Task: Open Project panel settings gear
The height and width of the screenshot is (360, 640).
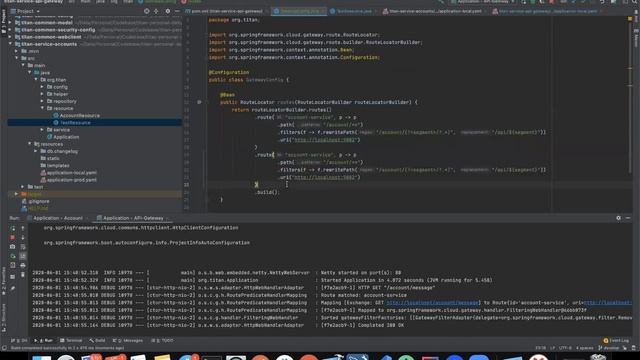Action: (x=168, y=11)
